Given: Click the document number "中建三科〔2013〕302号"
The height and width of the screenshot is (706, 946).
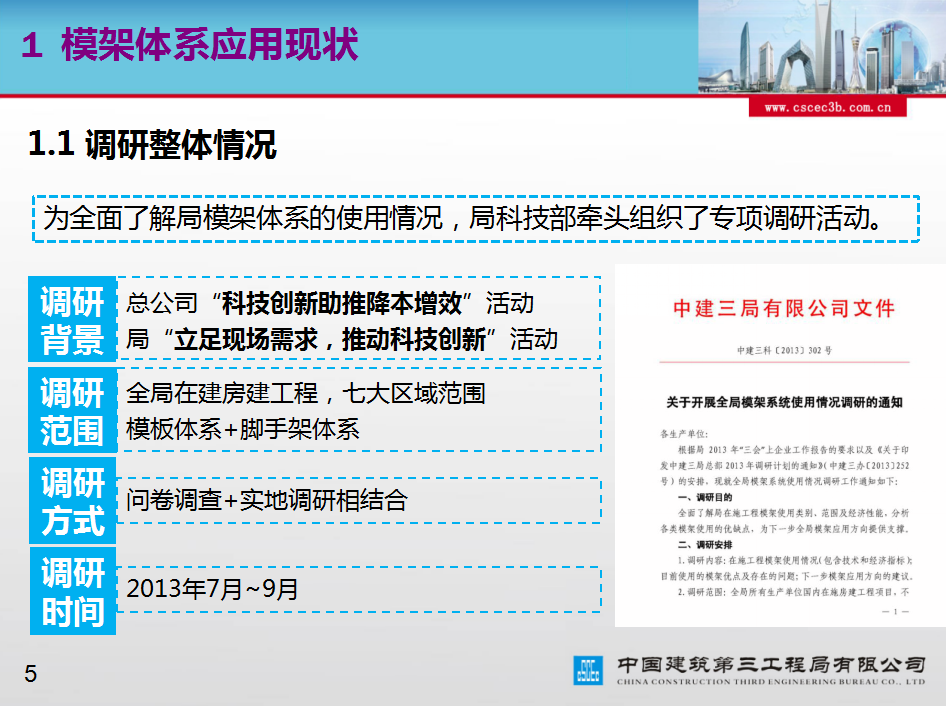Looking at the screenshot, I should coord(784,350).
